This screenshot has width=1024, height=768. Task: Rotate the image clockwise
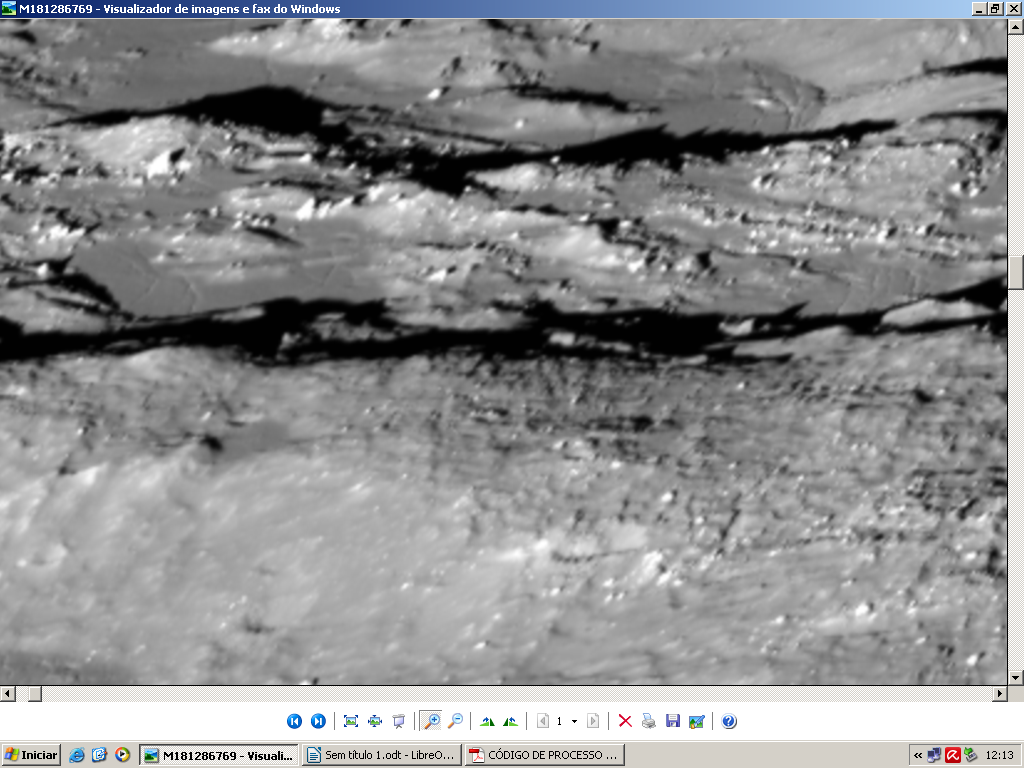click(x=488, y=721)
